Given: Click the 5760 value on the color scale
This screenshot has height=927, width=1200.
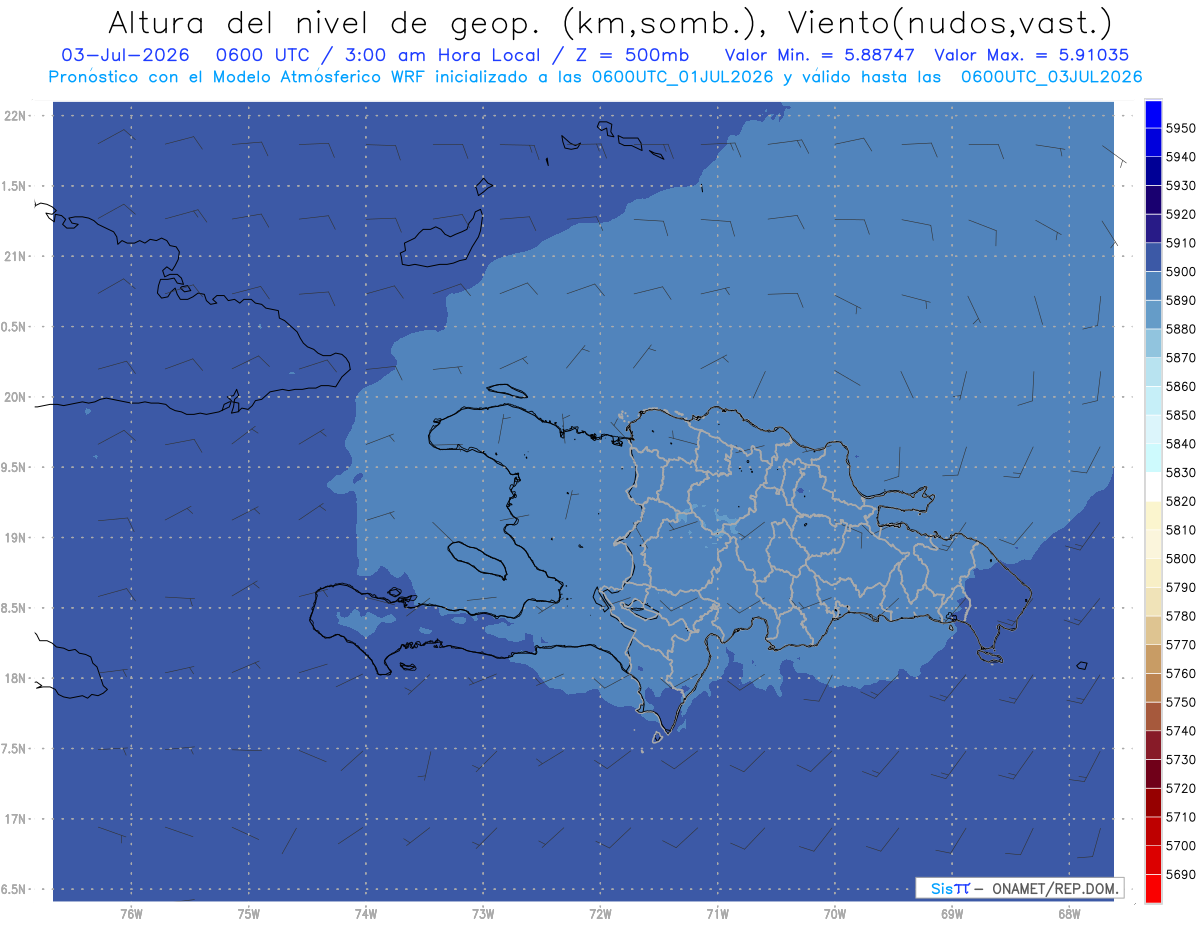Looking at the screenshot, I should click(x=1180, y=673).
